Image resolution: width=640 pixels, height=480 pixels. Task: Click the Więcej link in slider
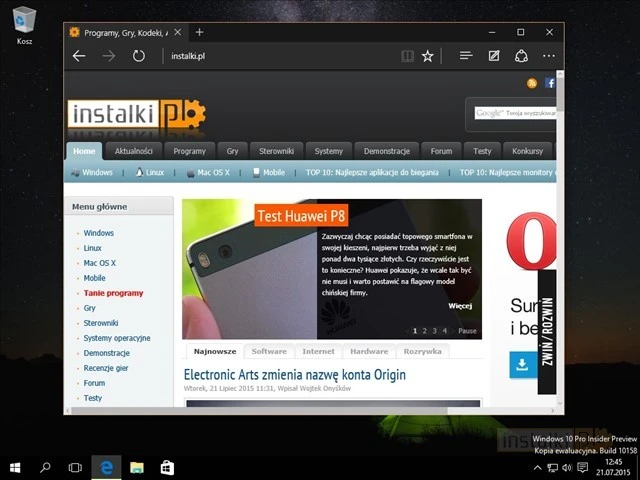[x=460, y=306]
